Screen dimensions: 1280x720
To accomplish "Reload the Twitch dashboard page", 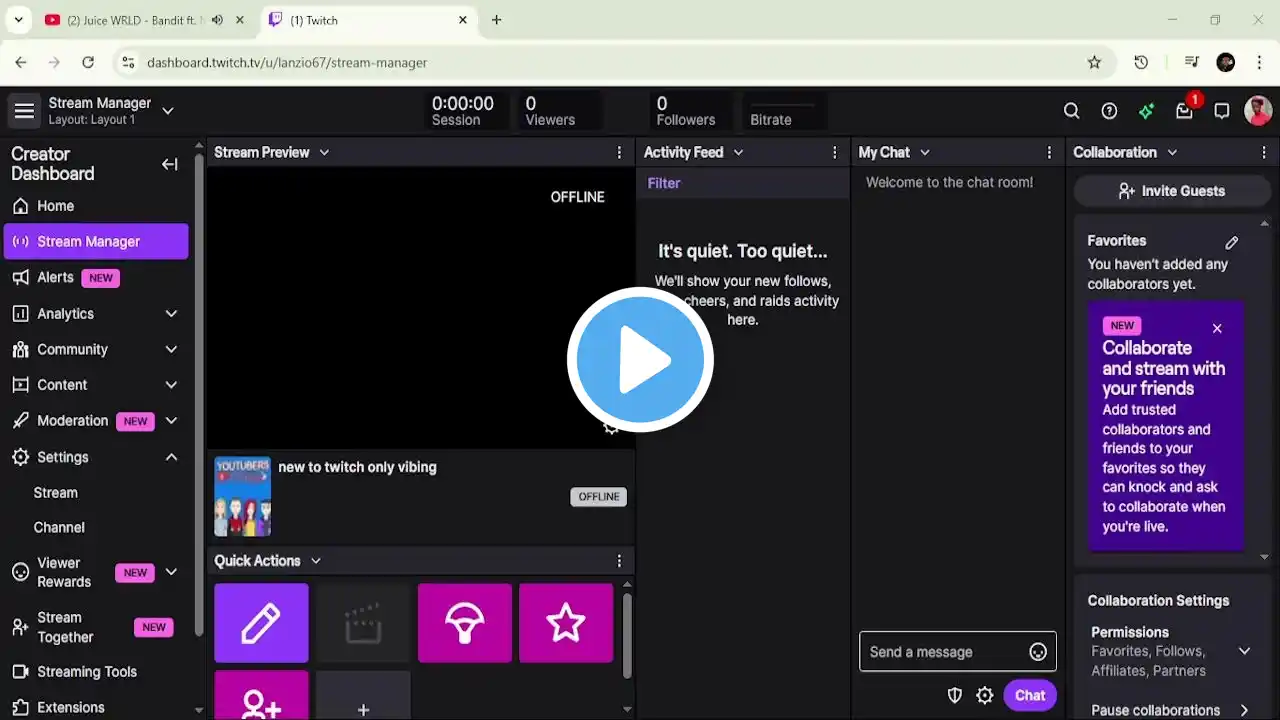I will point(88,62).
